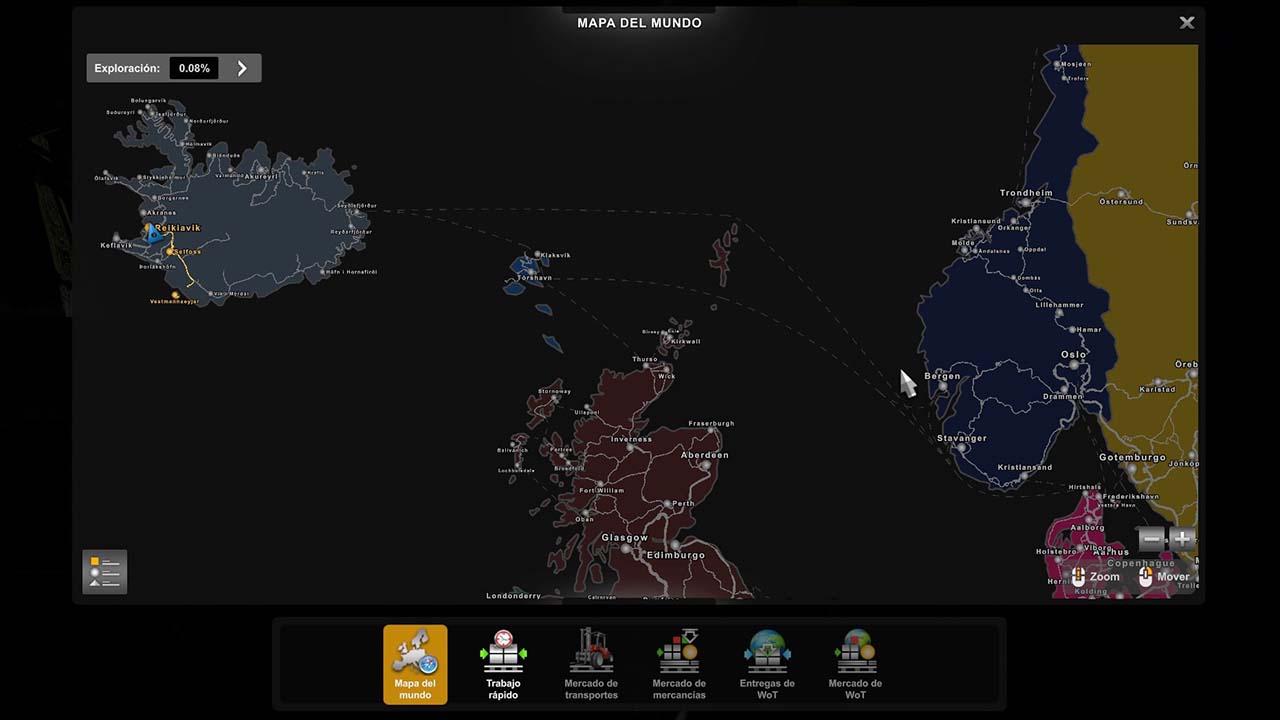Select Aberdeen city label
The image size is (1280, 720).
pyautogui.click(x=704, y=455)
